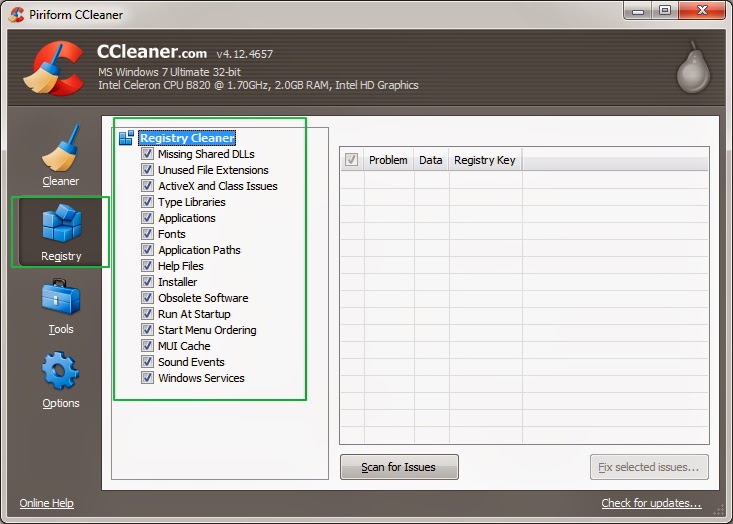Toggle the Installer checkbox
Viewport: 733px width, 524px height.
pos(147,282)
